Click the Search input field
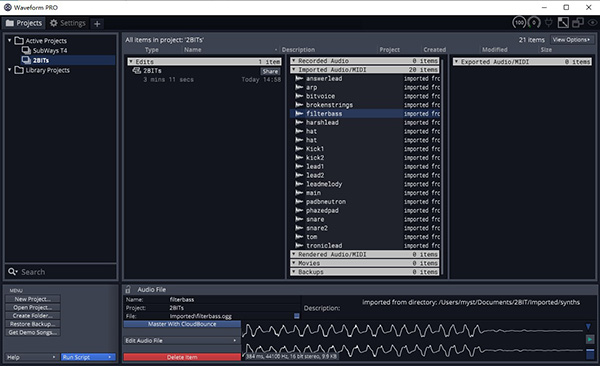Viewport: 600px width, 366px height. click(60, 272)
